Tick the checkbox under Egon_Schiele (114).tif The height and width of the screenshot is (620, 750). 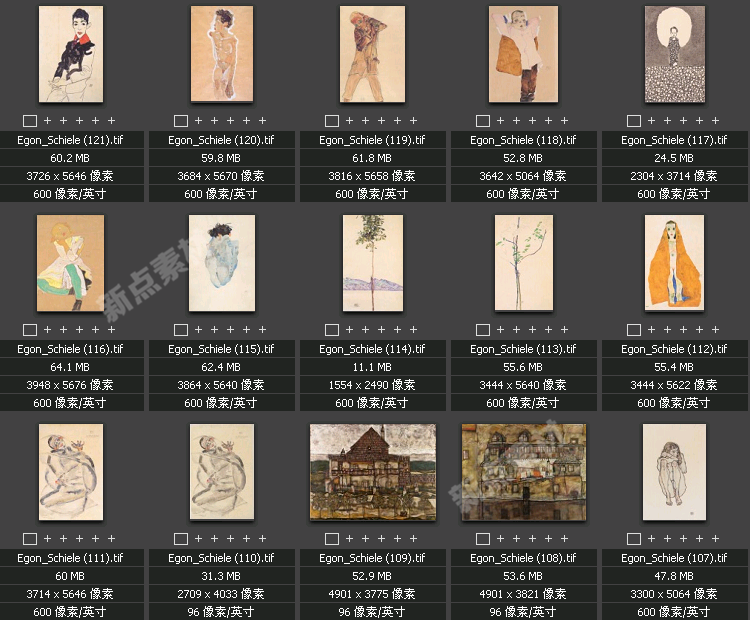coord(331,330)
